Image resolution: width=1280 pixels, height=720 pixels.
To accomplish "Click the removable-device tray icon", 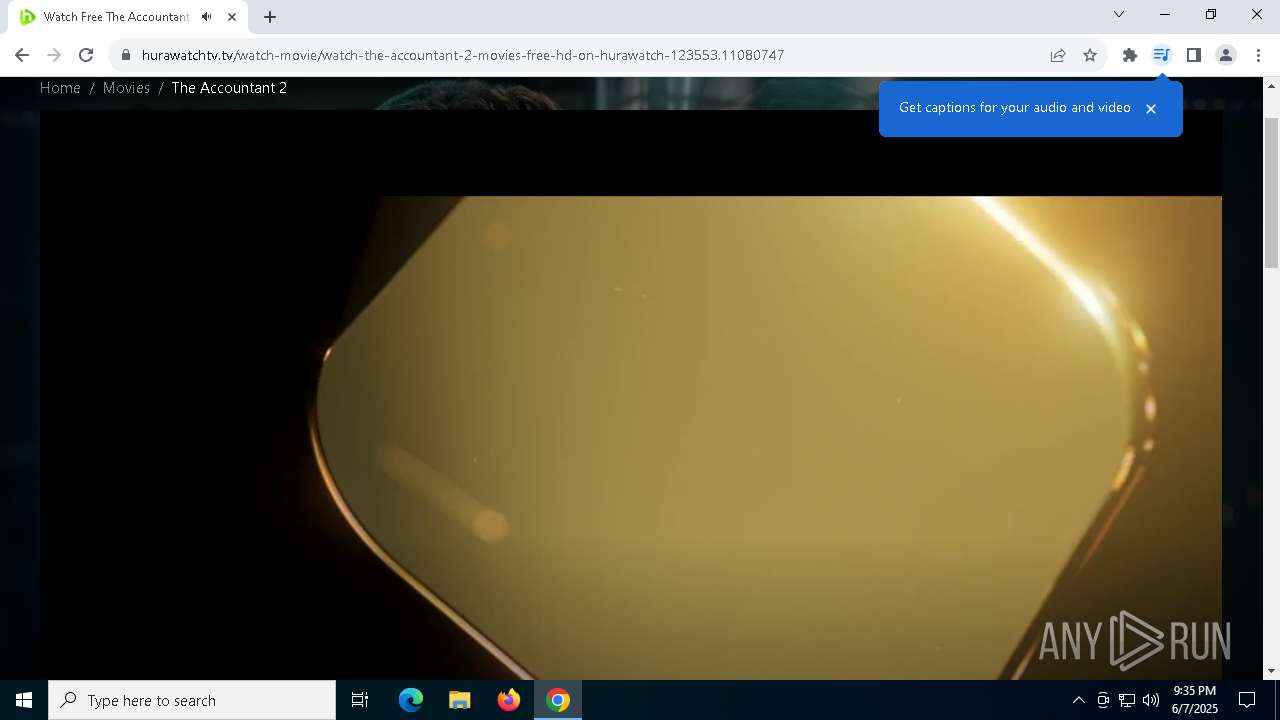I will [x=1103, y=700].
